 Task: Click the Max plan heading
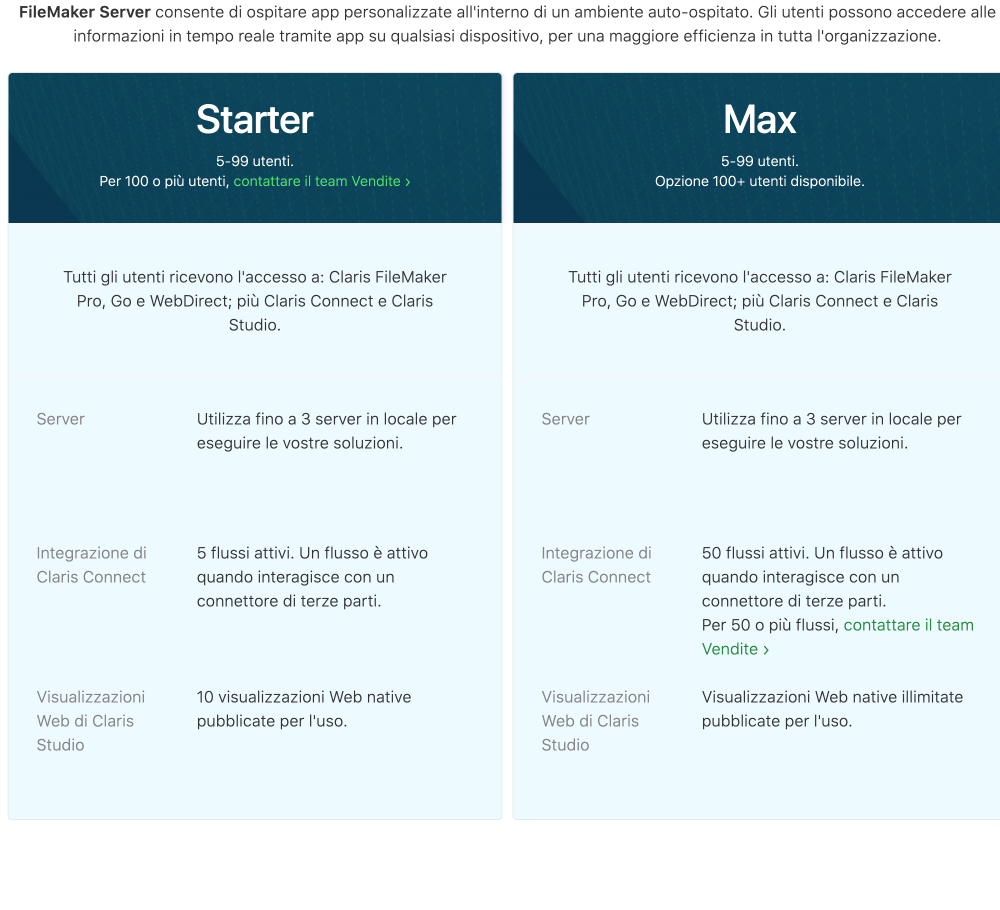point(760,119)
